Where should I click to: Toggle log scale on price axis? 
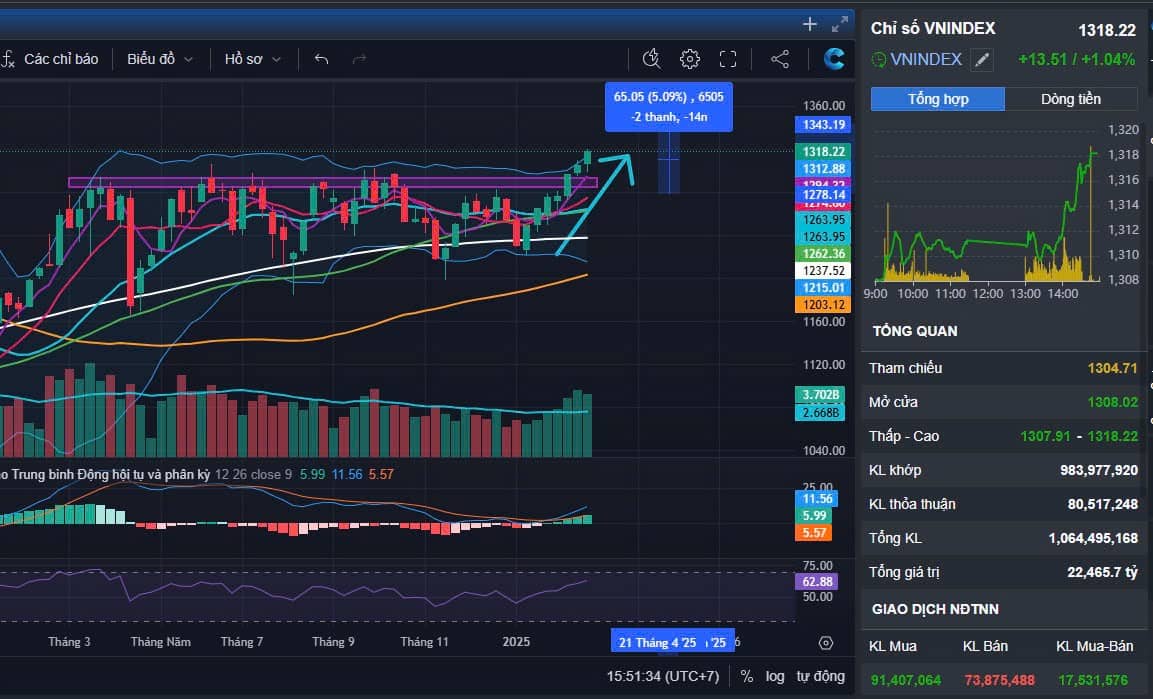click(775, 676)
